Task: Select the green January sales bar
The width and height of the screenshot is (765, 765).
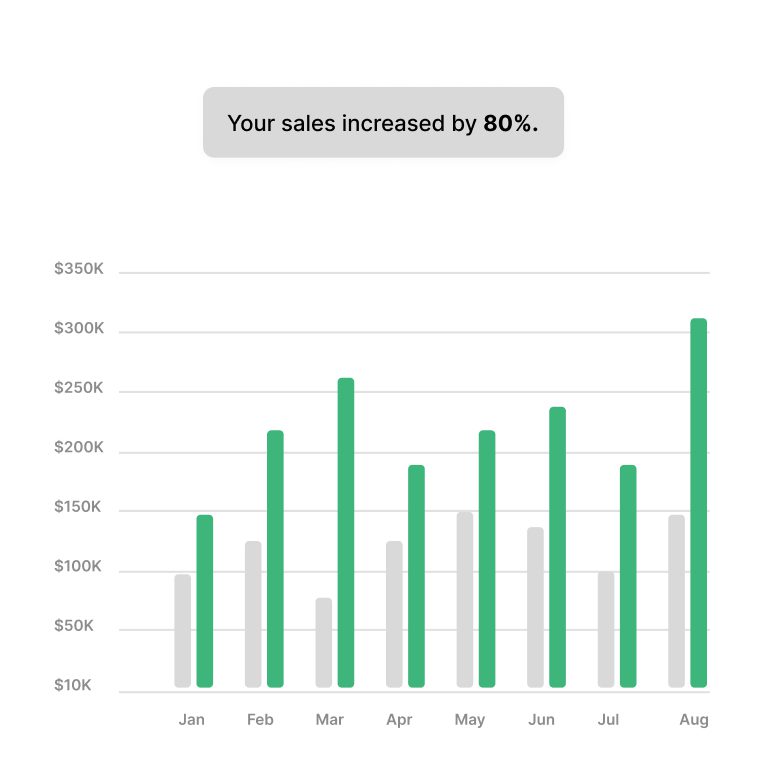Action: pyautogui.click(x=205, y=601)
